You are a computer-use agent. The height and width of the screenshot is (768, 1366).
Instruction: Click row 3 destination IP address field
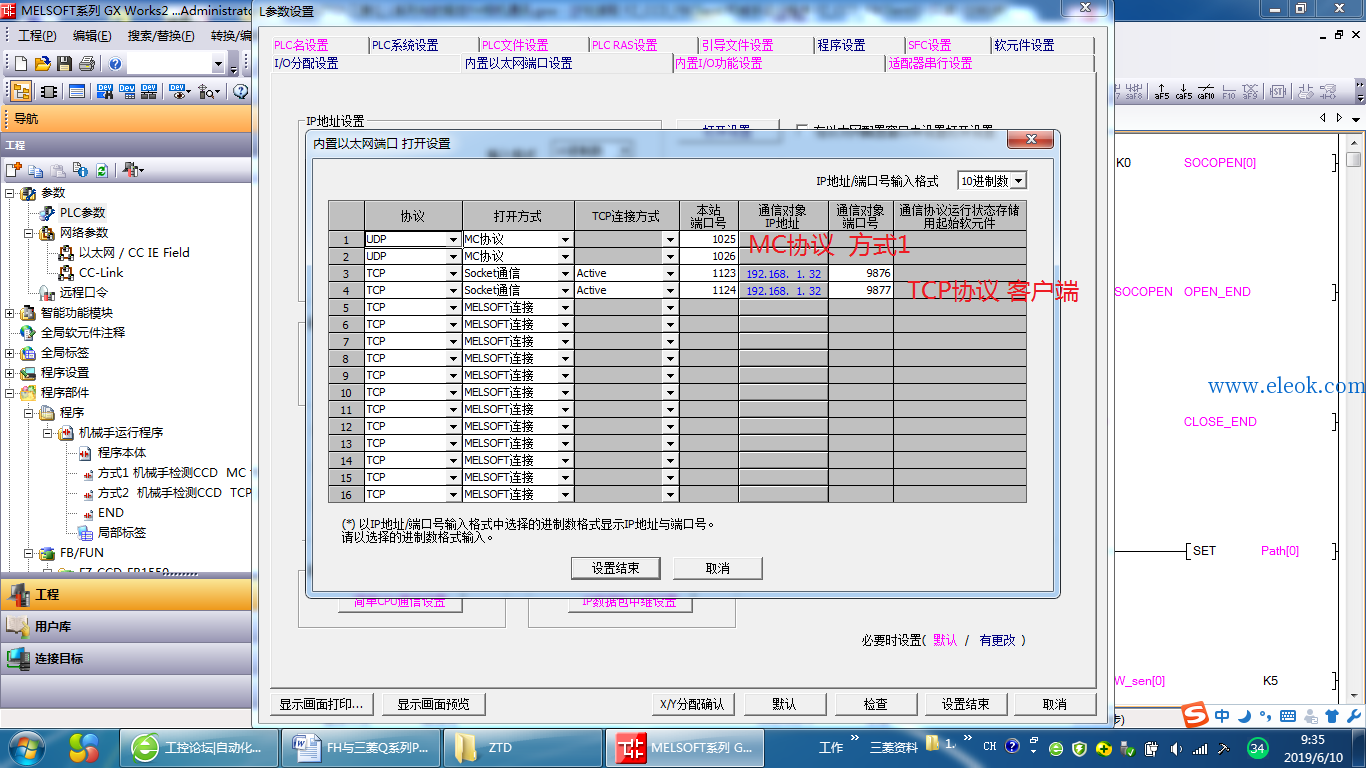click(x=783, y=274)
